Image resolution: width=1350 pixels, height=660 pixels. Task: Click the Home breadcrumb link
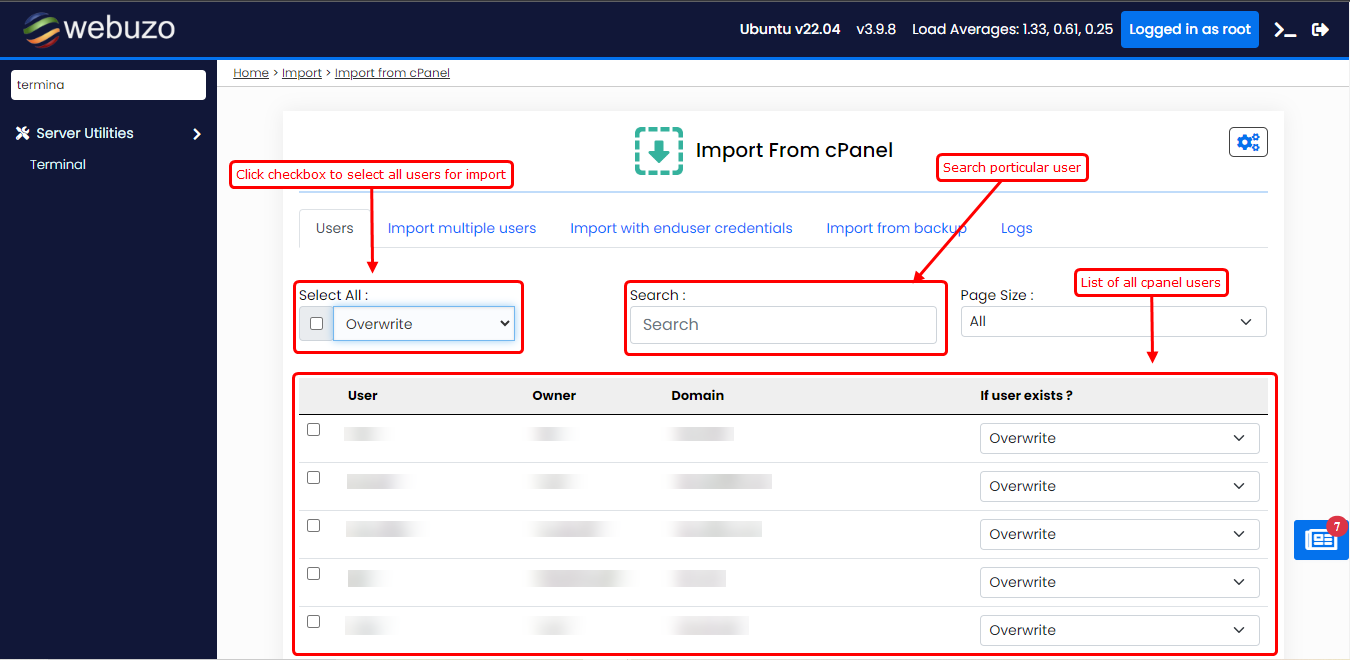click(251, 73)
